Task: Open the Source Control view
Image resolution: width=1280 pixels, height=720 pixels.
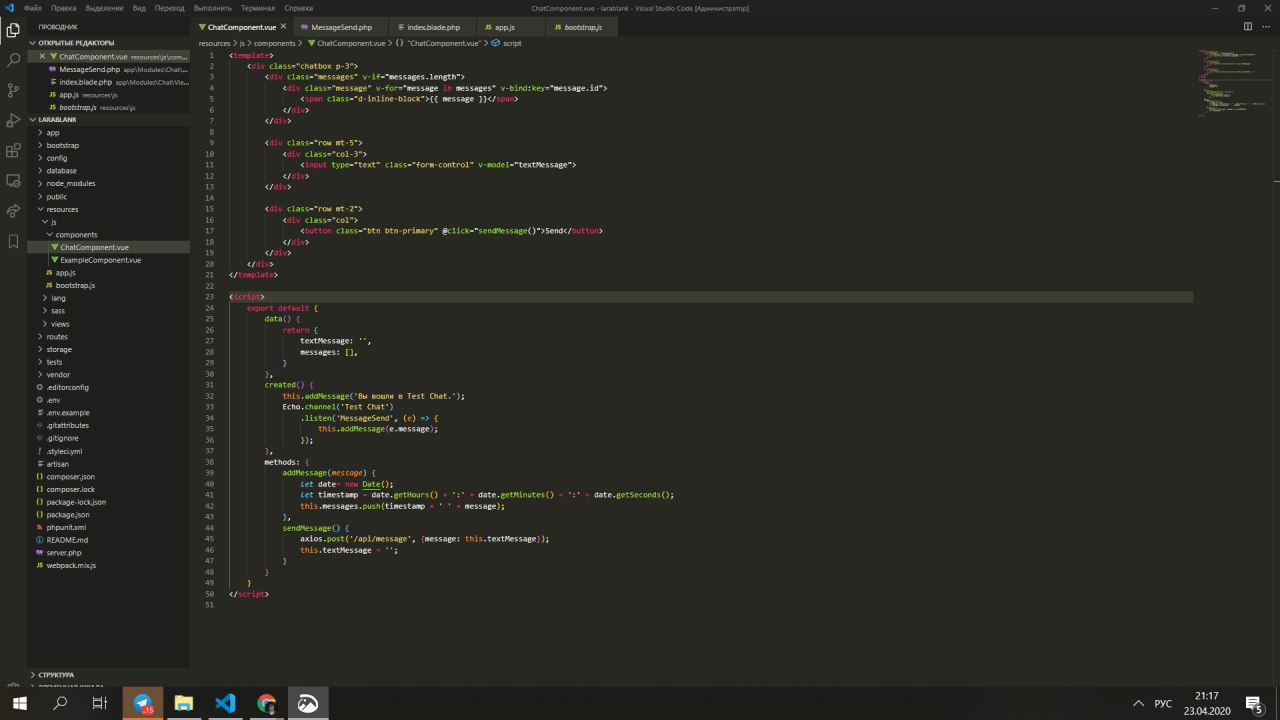Action: 13,90
